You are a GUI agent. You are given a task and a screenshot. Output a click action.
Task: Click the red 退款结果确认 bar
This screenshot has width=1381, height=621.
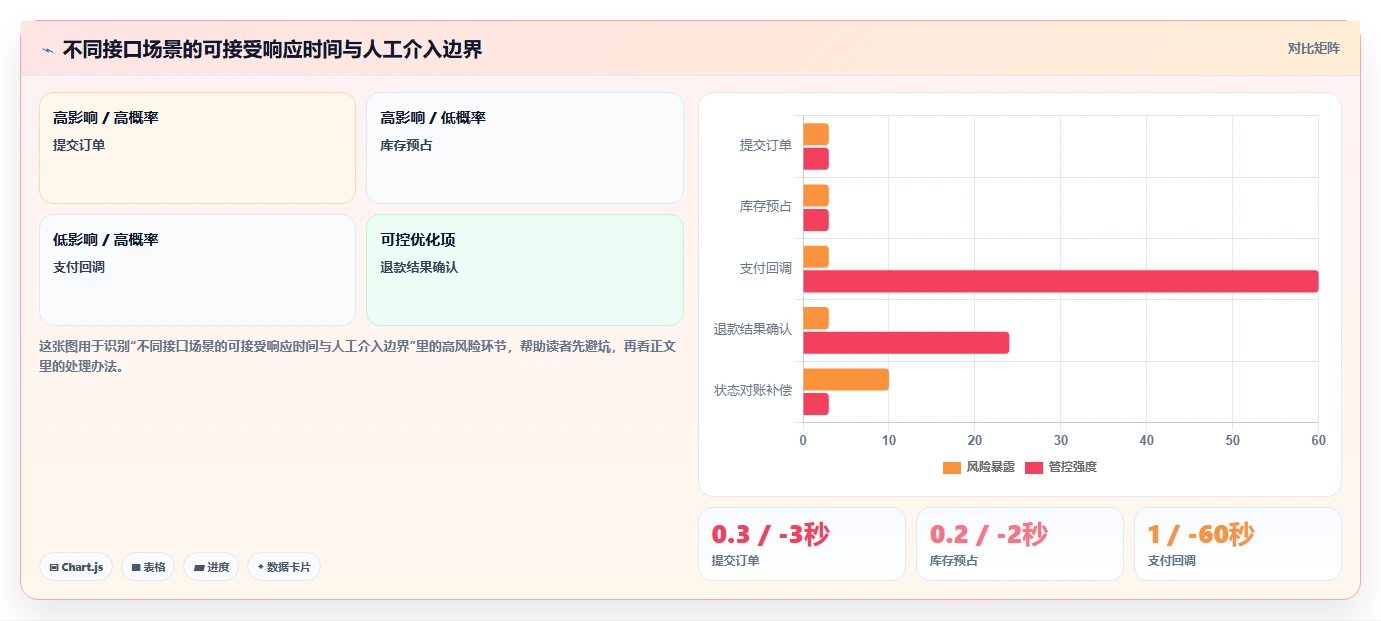coord(906,343)
